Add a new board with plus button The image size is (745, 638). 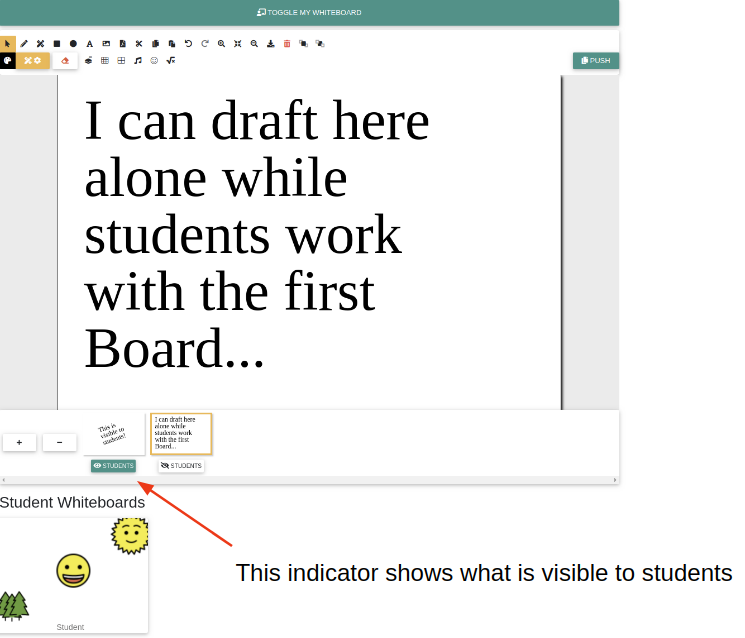19,442
